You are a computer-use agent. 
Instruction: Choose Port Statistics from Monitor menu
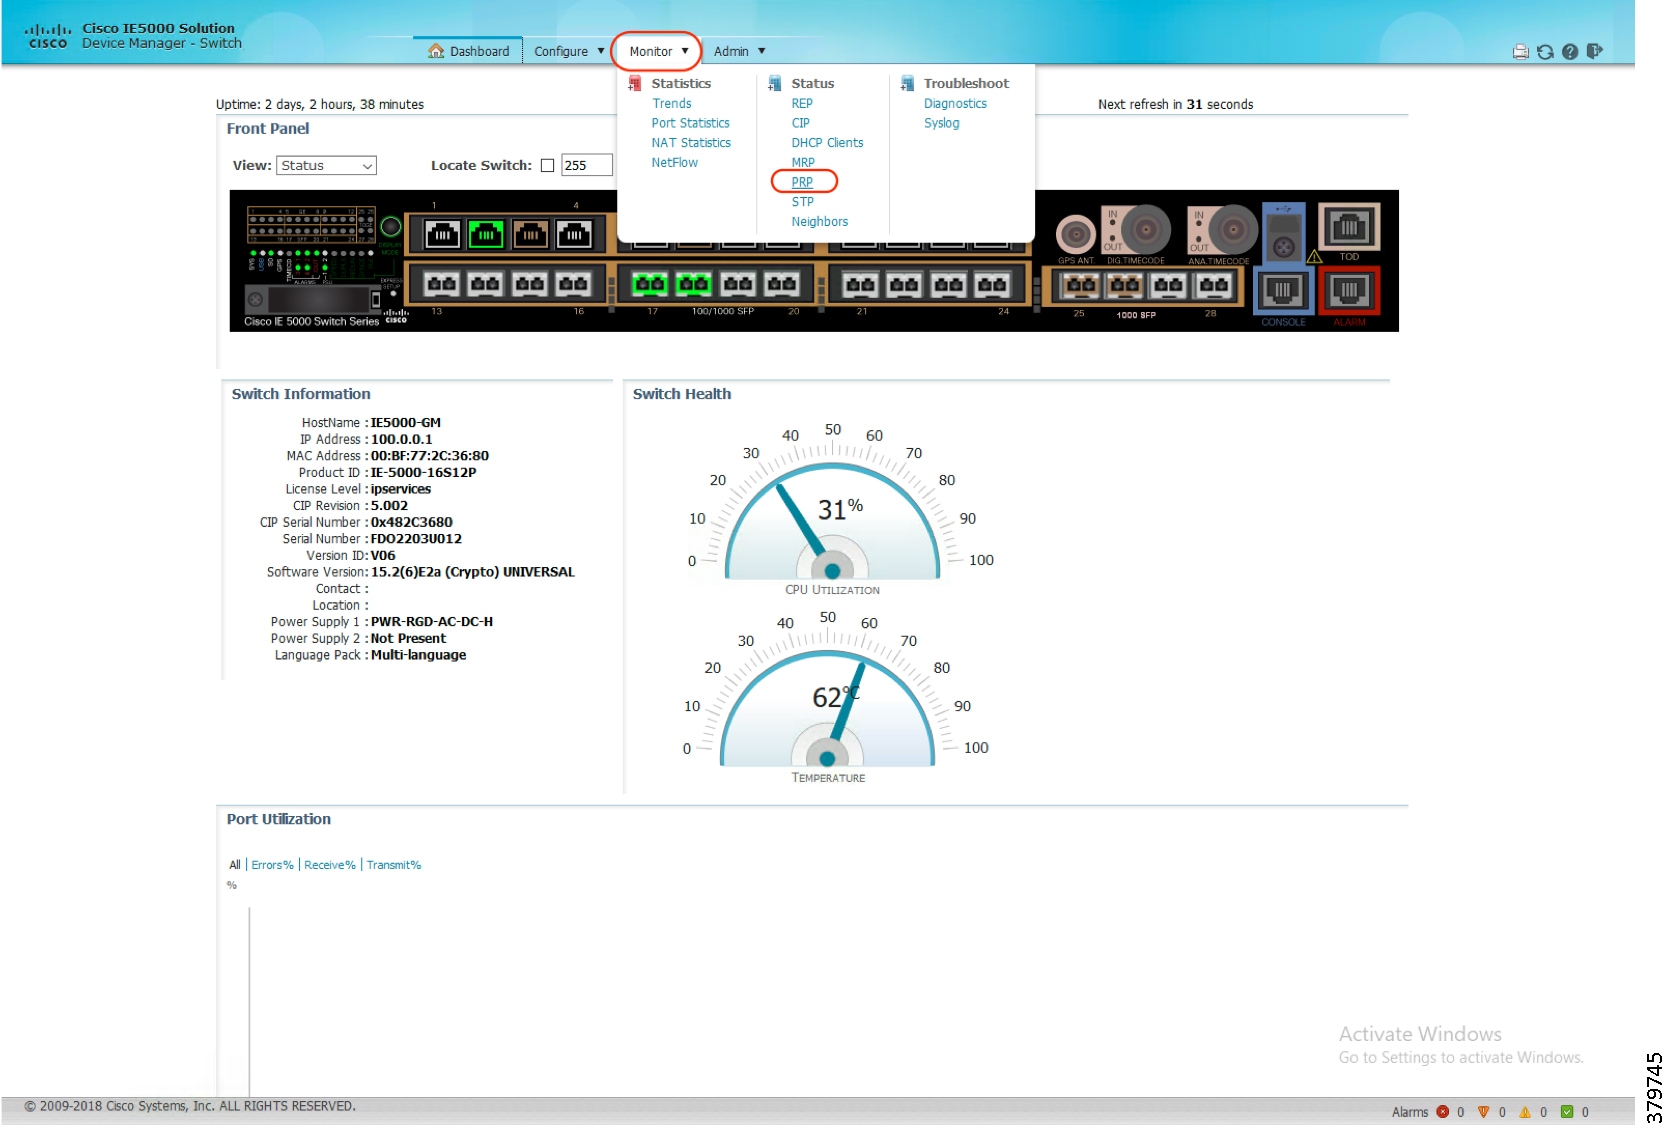(690, 123)
